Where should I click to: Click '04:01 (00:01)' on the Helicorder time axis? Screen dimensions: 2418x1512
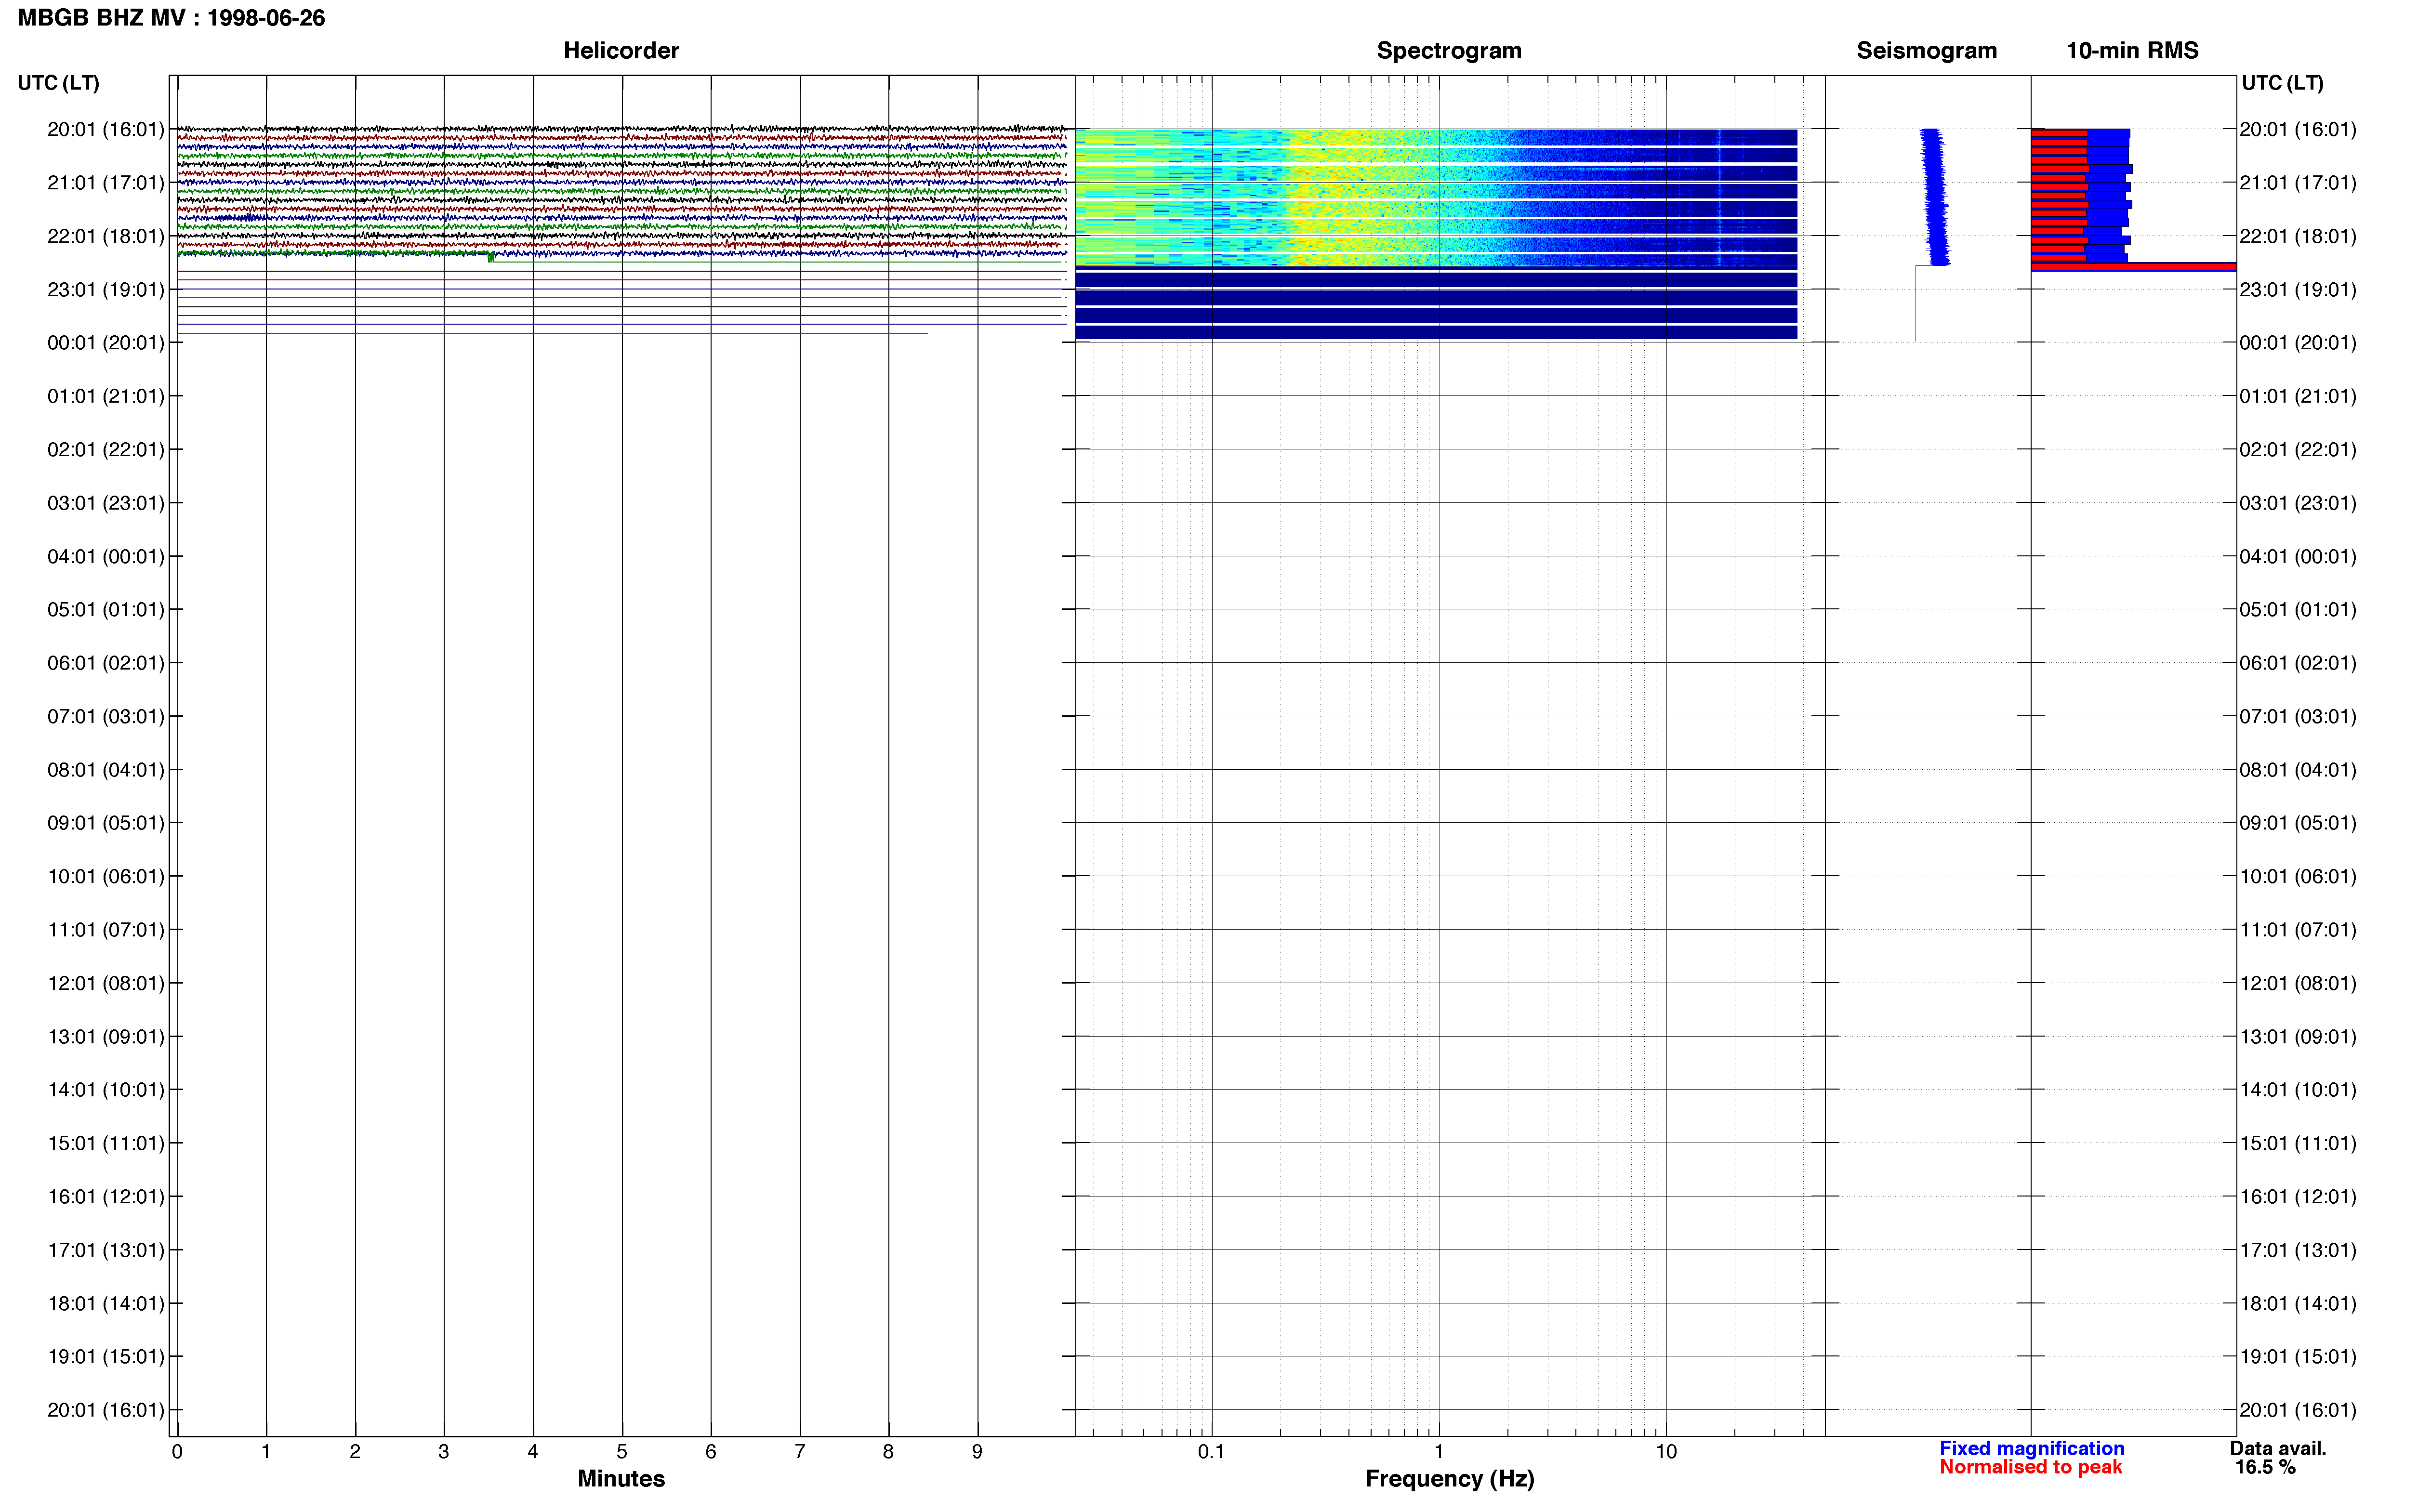106,556
